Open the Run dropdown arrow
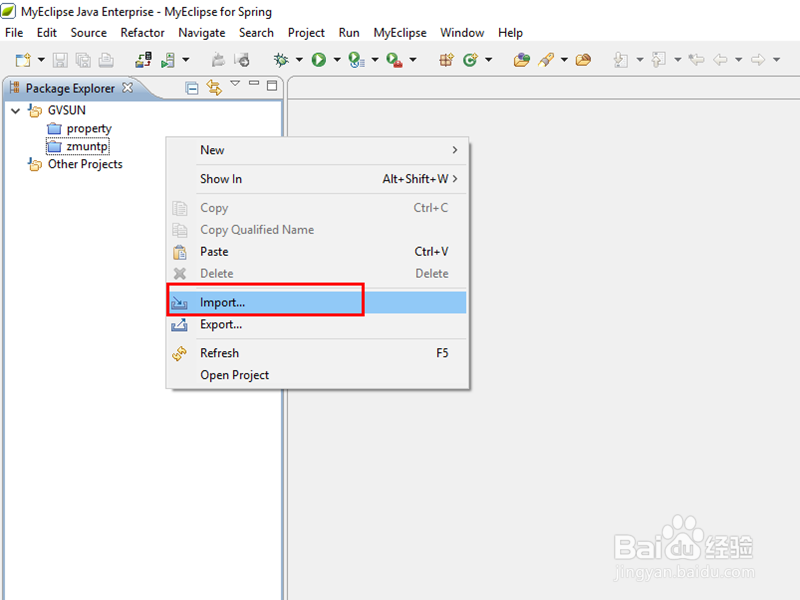This screenshot has height=600, width=800. tap(337, 60)
